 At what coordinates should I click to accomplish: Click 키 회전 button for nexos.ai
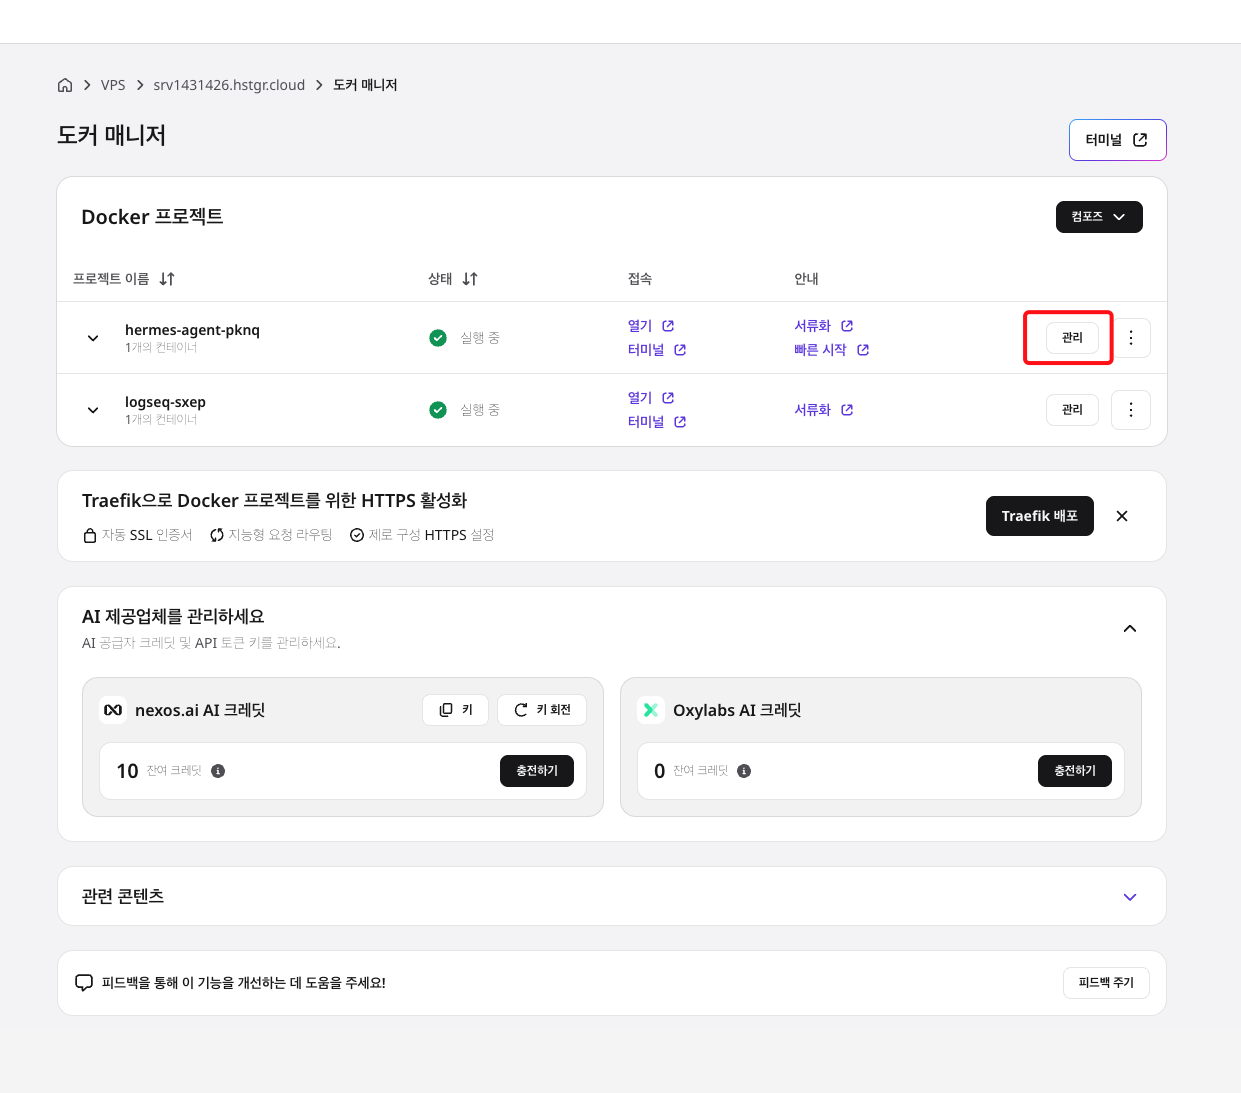point(542,710)
